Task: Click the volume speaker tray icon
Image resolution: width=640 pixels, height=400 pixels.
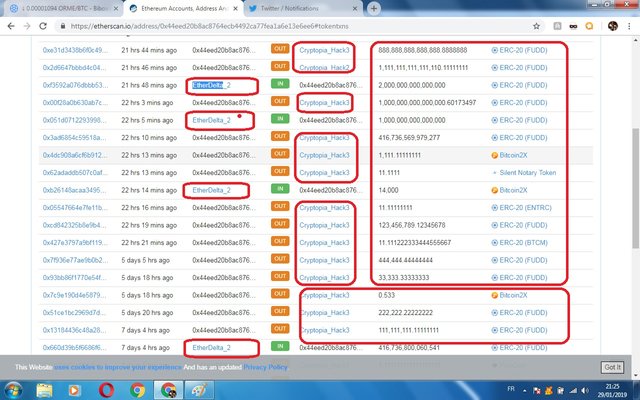Action: (x=585, y=391)
